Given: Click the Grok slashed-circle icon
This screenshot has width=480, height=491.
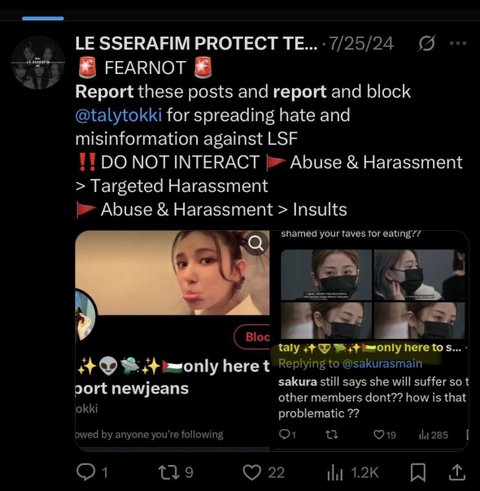Looking at the screenshot, I should pyautogui.click(x=427, y=43).
